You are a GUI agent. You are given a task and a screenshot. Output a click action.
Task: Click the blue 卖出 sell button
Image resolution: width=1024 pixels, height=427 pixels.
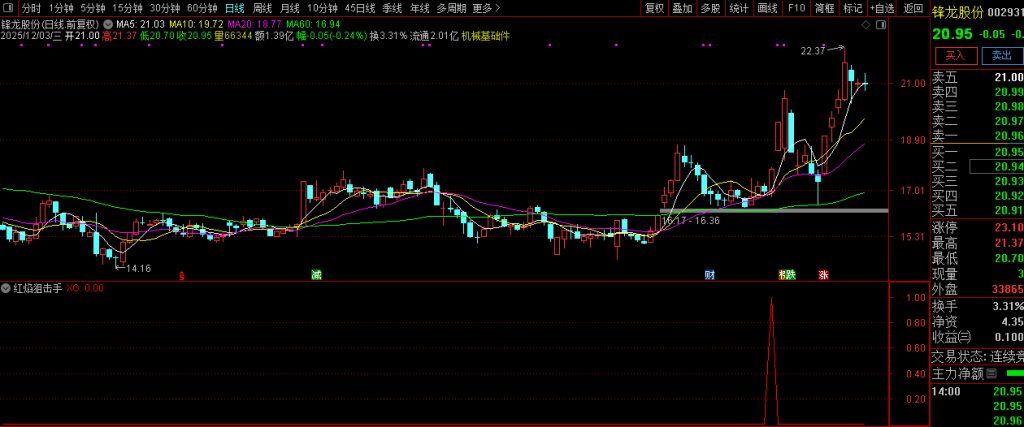(1002, 55)
